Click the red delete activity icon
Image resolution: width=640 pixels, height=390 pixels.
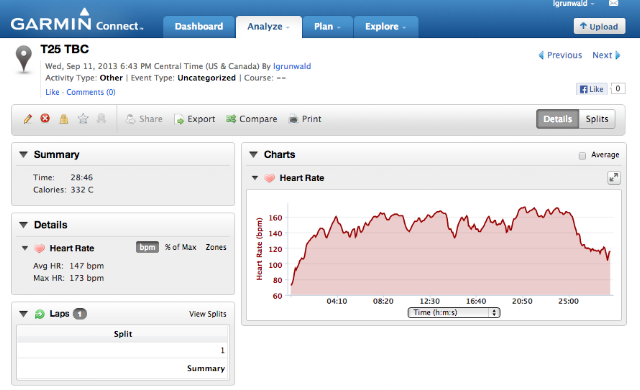click(x=45, y=118)
